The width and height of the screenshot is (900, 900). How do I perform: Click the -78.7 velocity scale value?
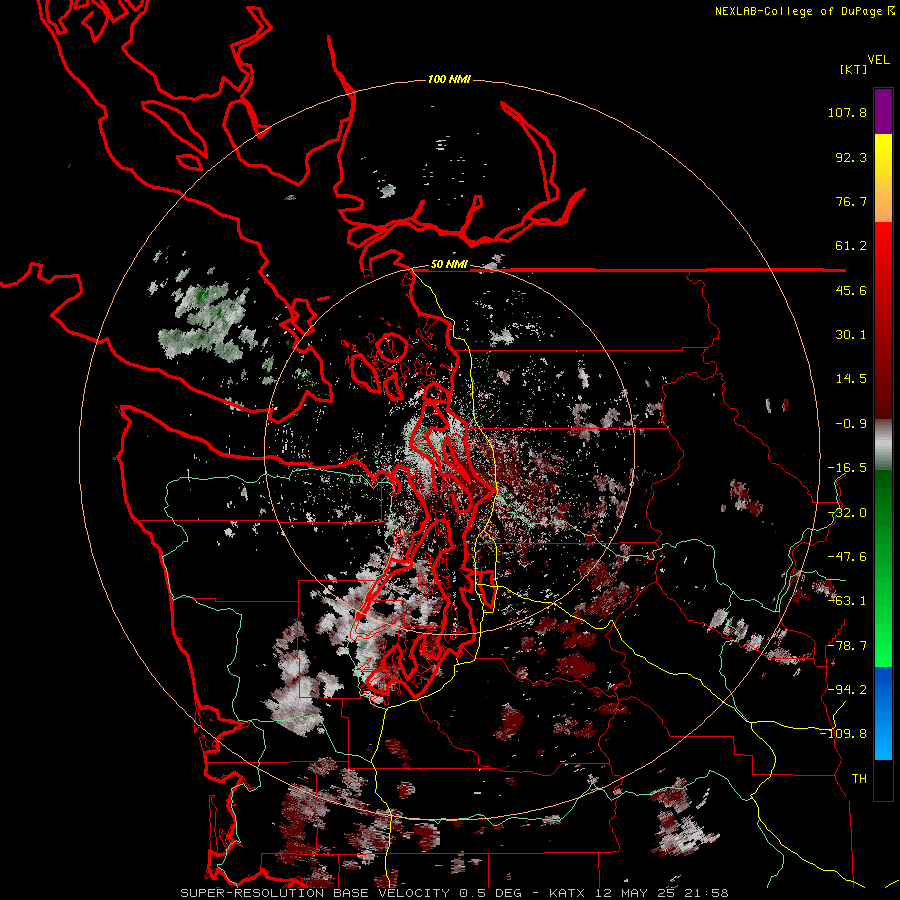(x=847, y=646)
